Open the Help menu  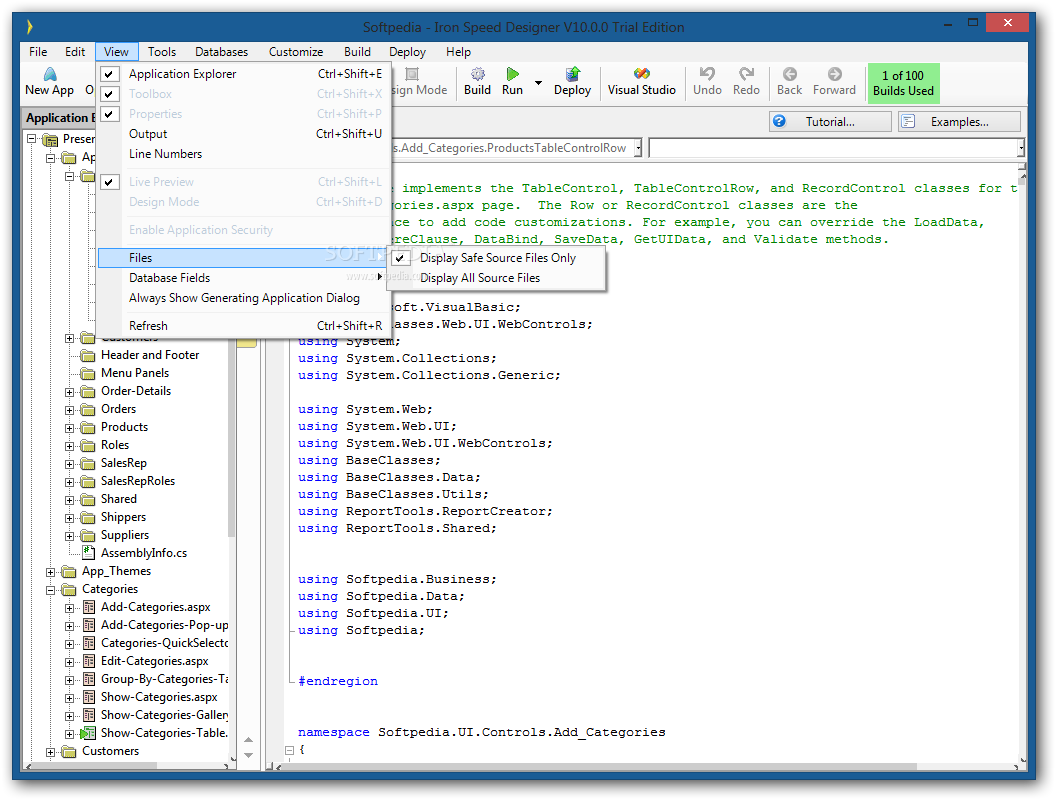click(x=458, y=52)
